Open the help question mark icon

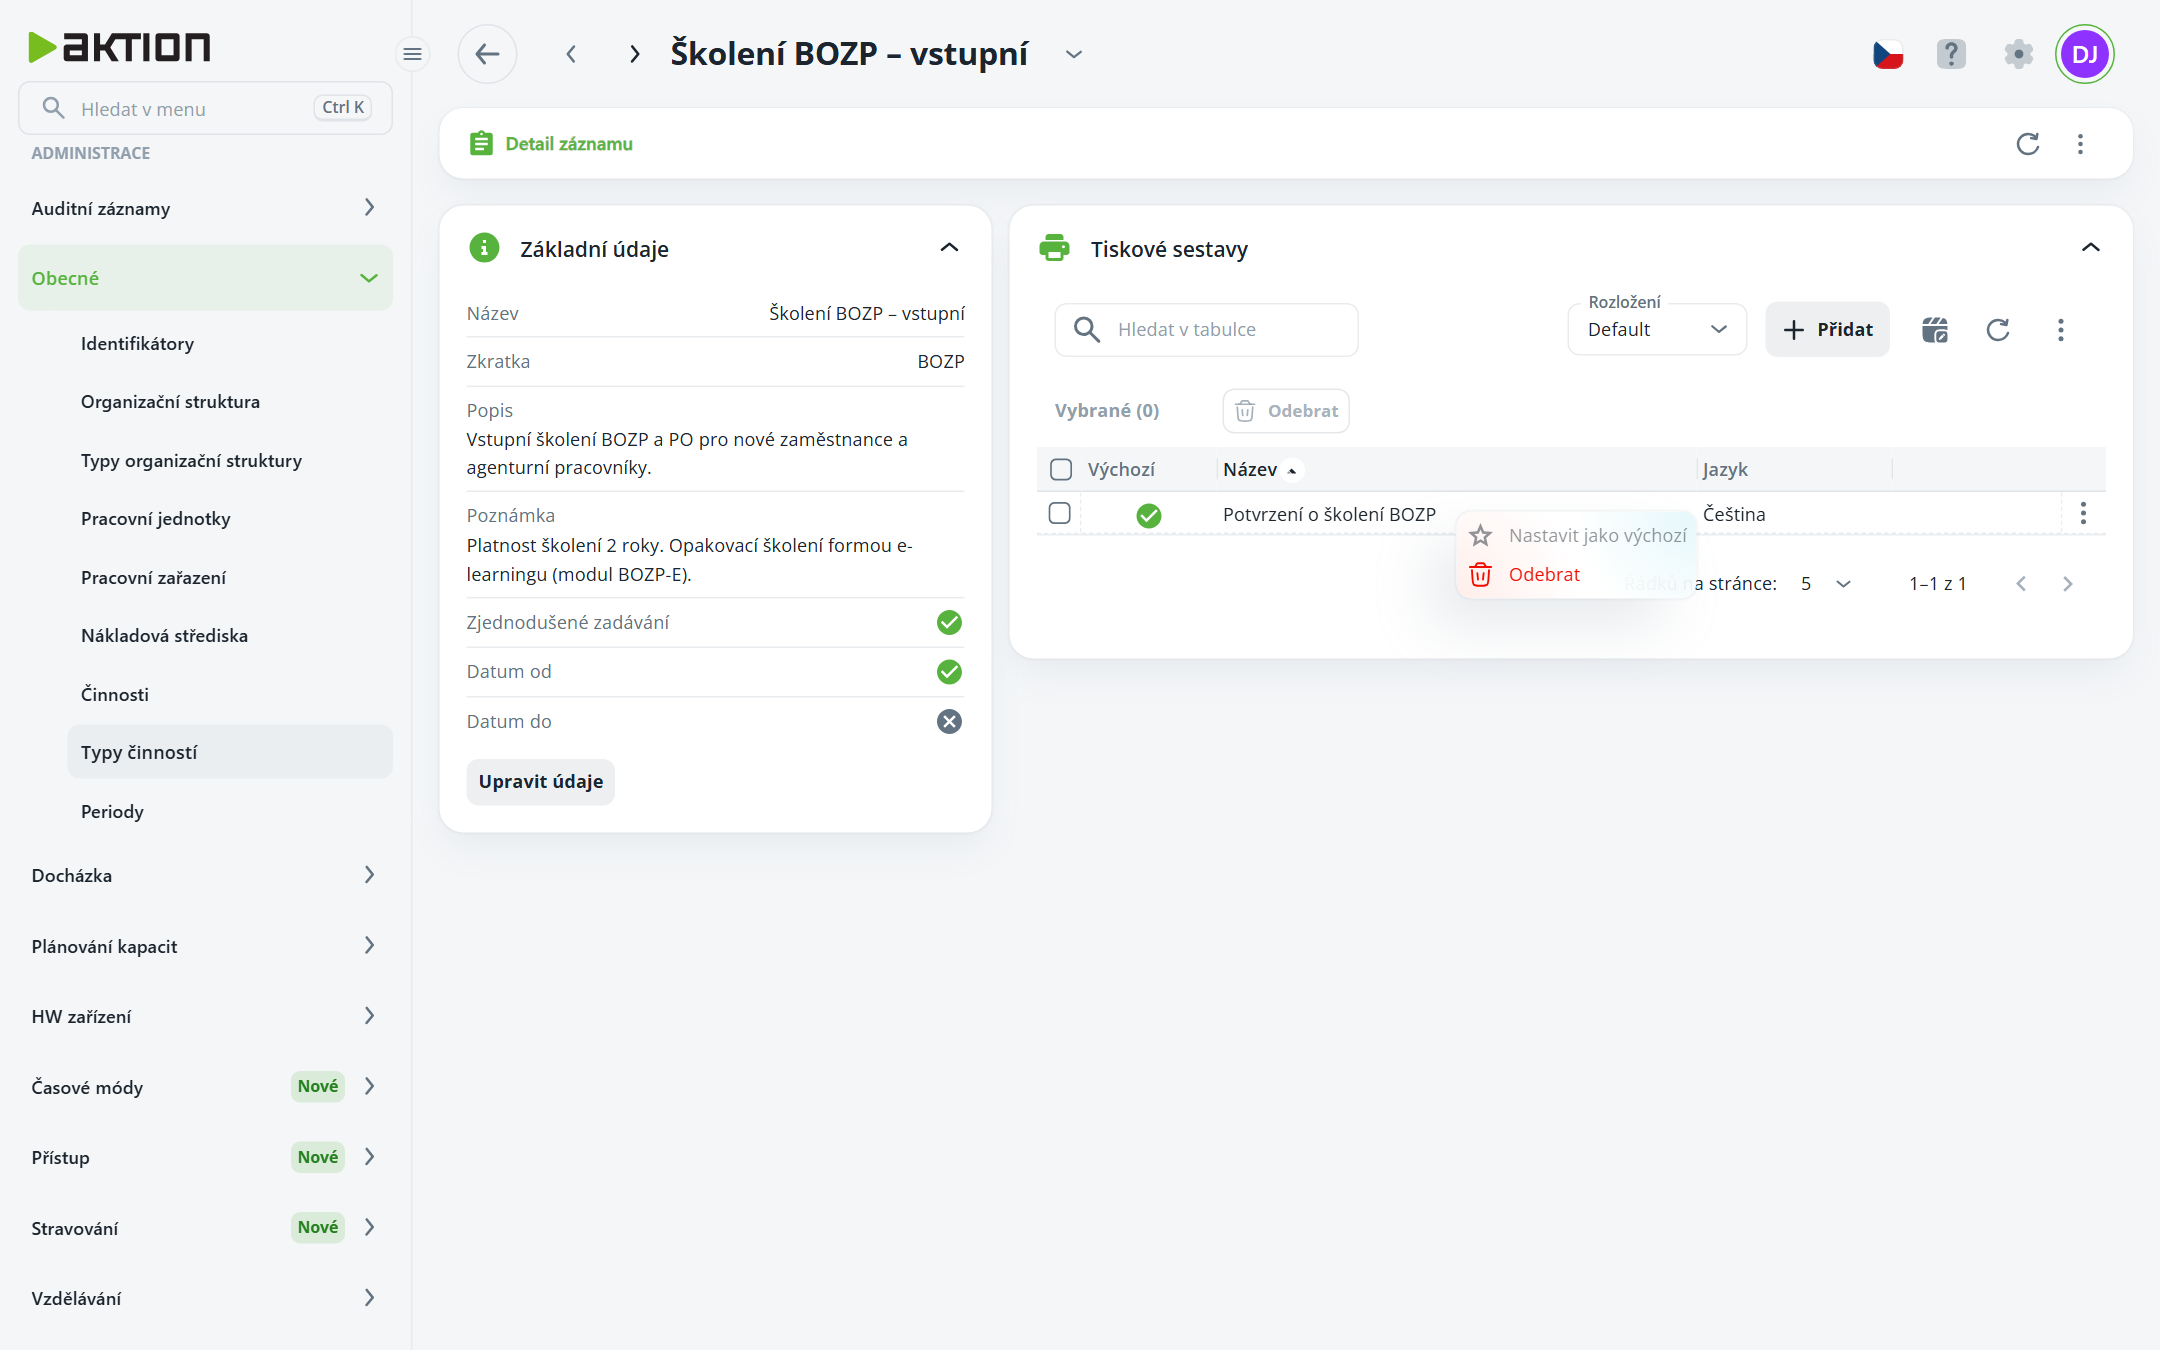click(x=1951, y=54)
